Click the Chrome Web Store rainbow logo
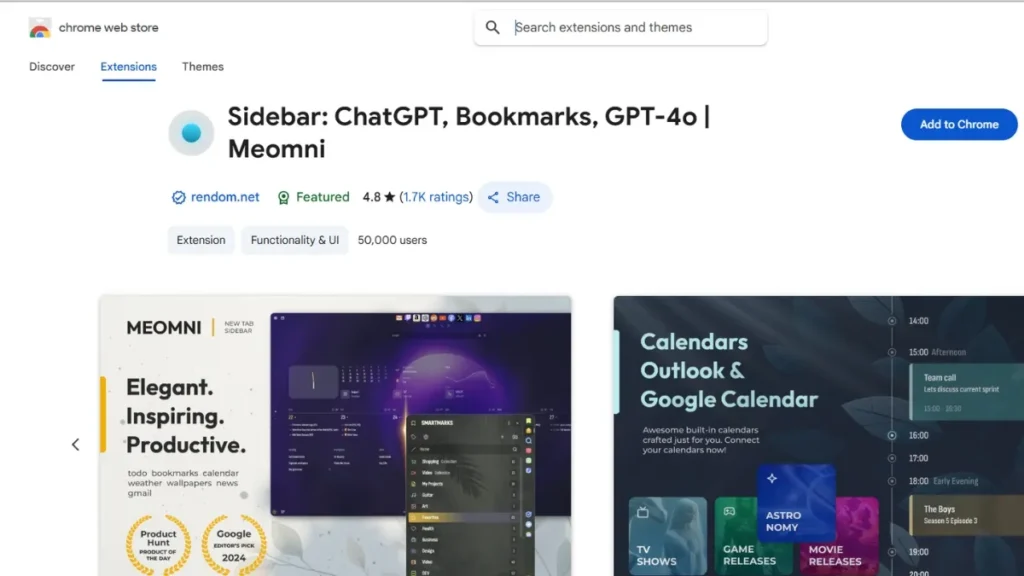The image size is (1024, 576). pyautogui.click(x=40, y=28)
